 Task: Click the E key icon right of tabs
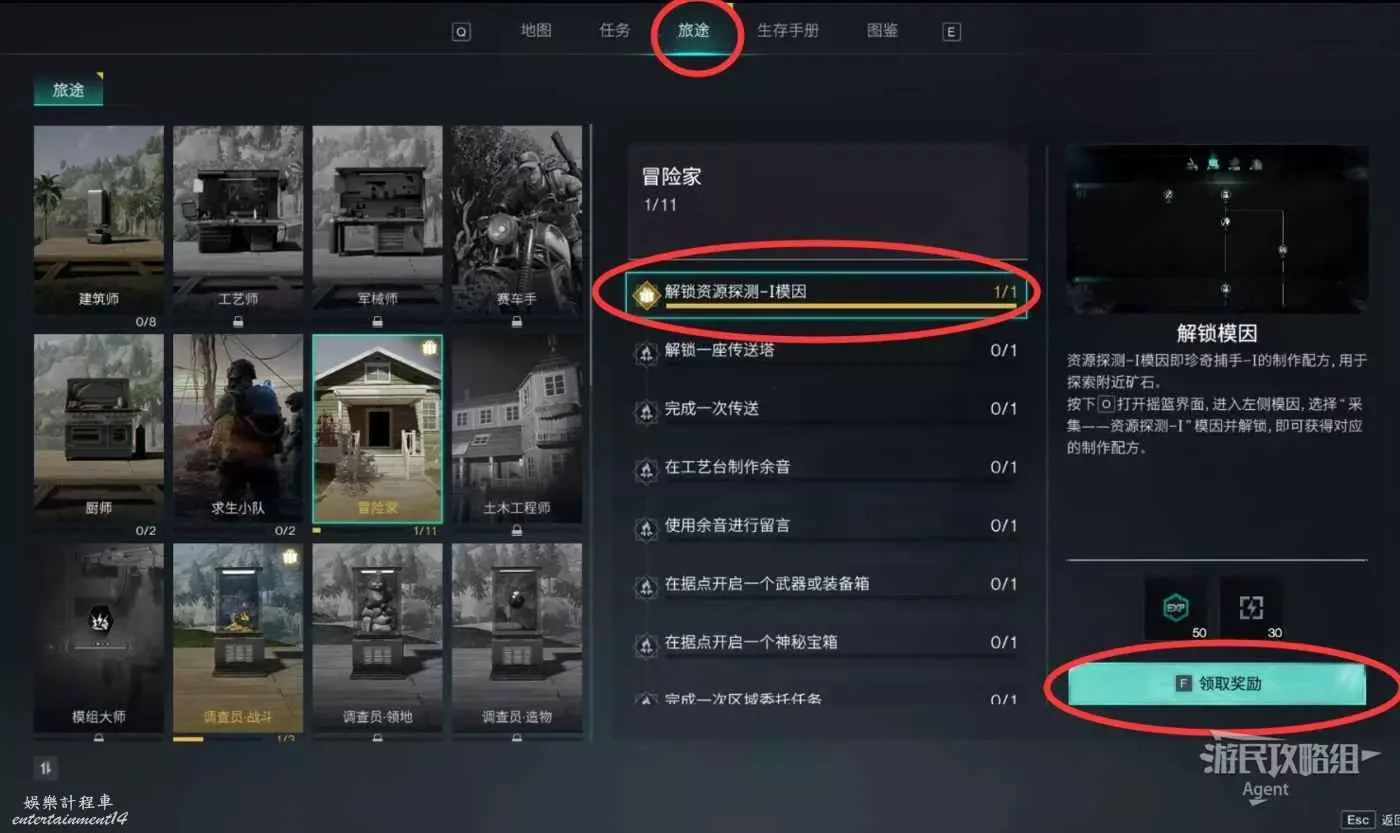(x=951, y=32)
